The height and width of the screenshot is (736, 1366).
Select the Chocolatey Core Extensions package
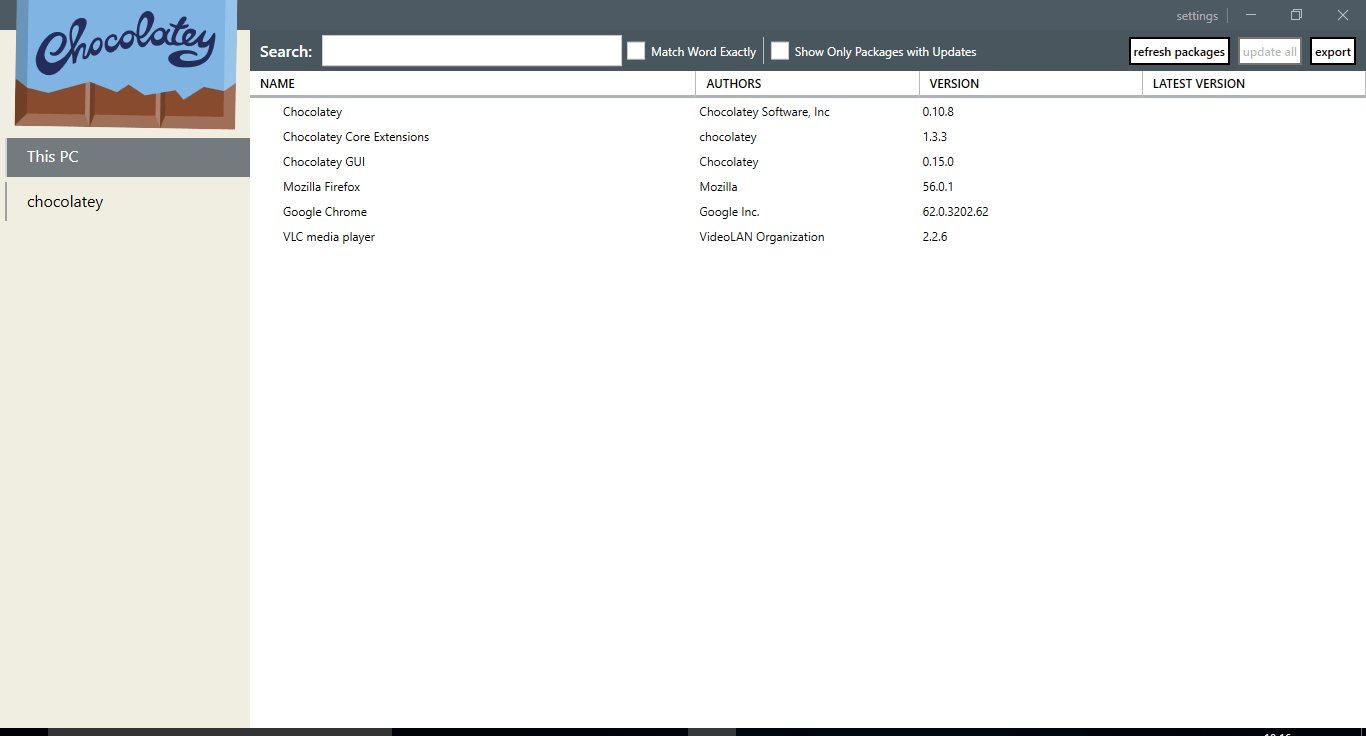pos(356,136)
